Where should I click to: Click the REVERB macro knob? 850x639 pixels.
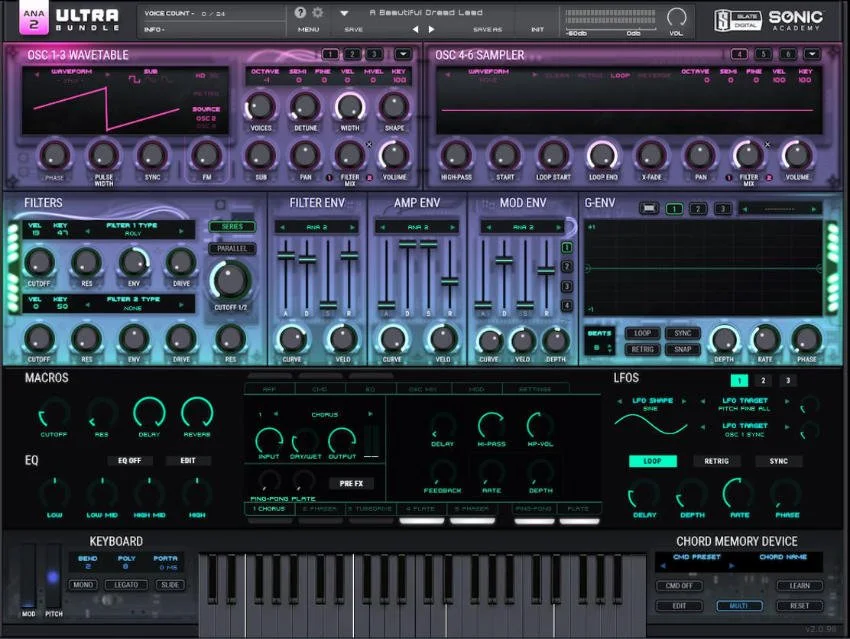tap(197, 412)
